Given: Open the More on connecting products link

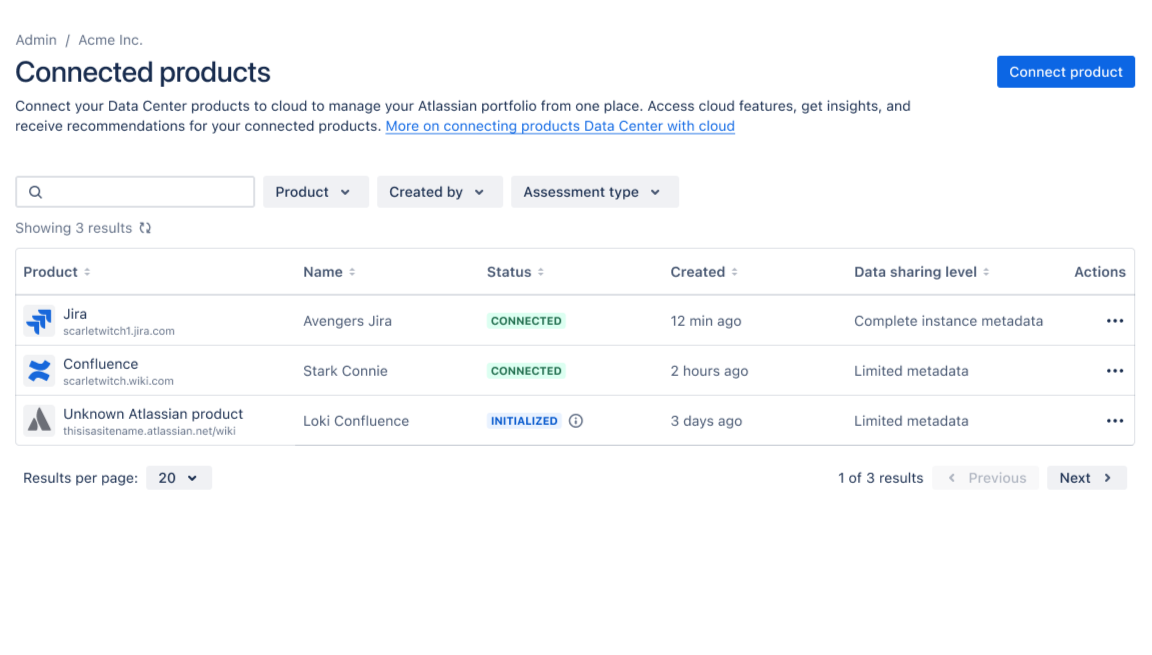Looking at the screenshot, I should coord(560,126).
